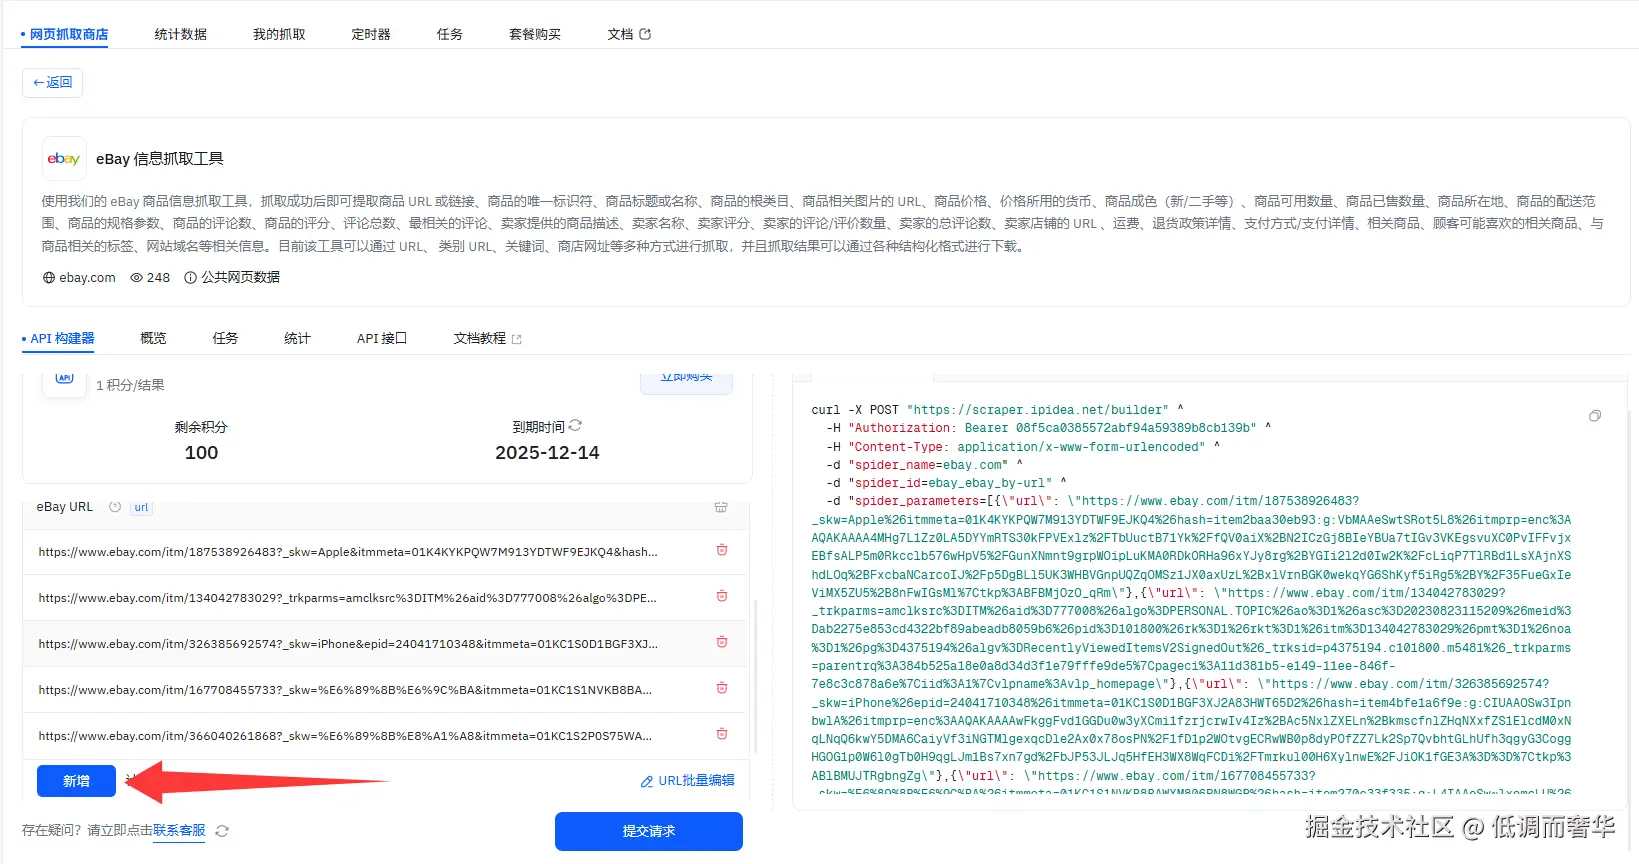Click the eBay logo thumbnail
This screenshot has height=864, width=1639.
point(64,159)
